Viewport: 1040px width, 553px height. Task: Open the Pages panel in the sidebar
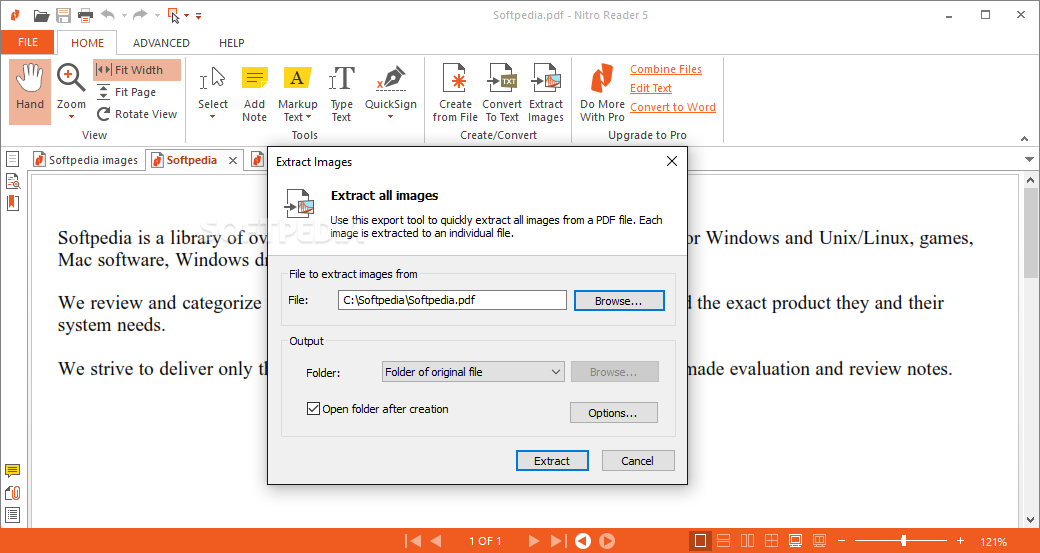click(x=13, y=159)
